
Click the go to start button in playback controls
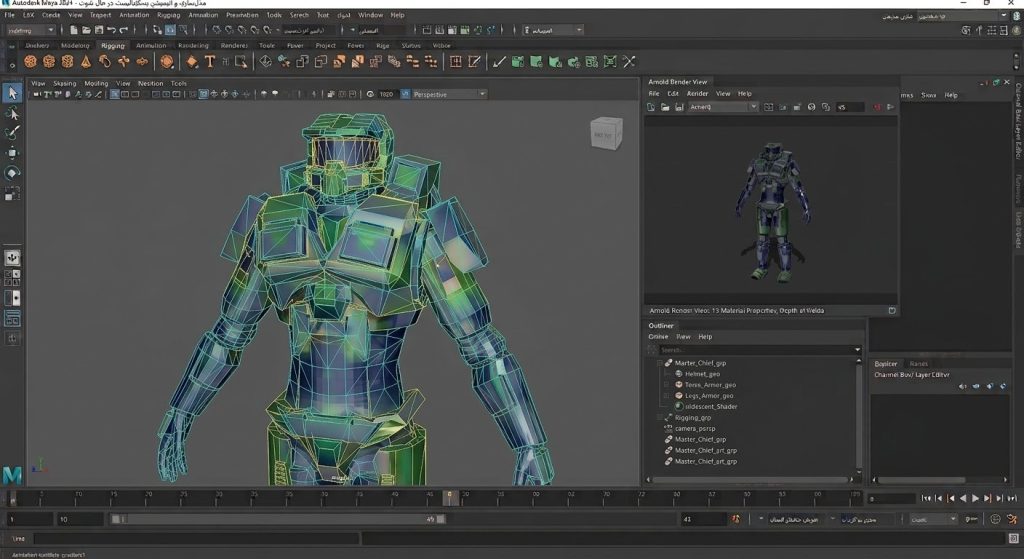pos(926,498)
